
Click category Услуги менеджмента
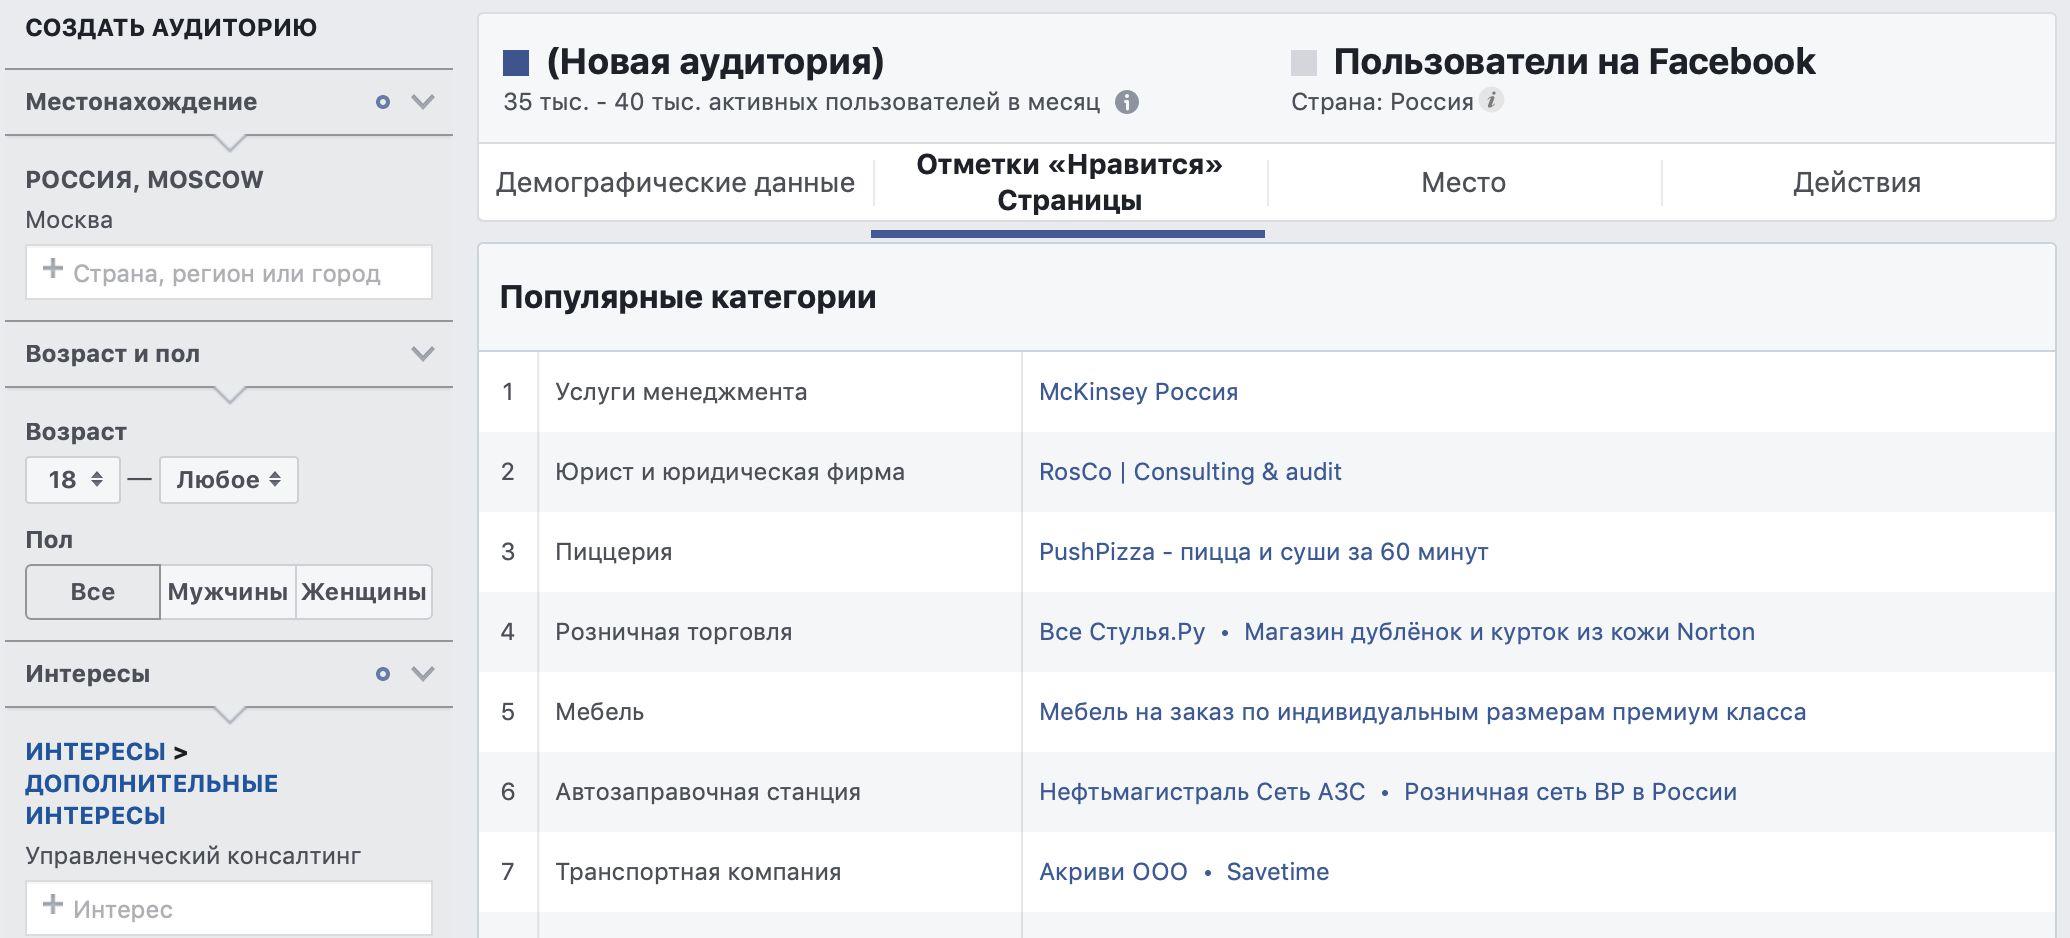(681, 392)
